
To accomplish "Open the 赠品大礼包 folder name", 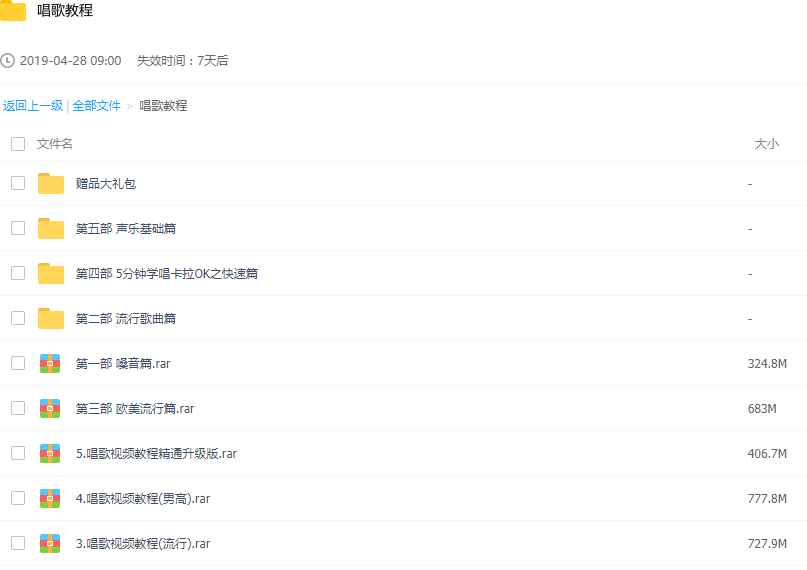I will click(106, 184).
